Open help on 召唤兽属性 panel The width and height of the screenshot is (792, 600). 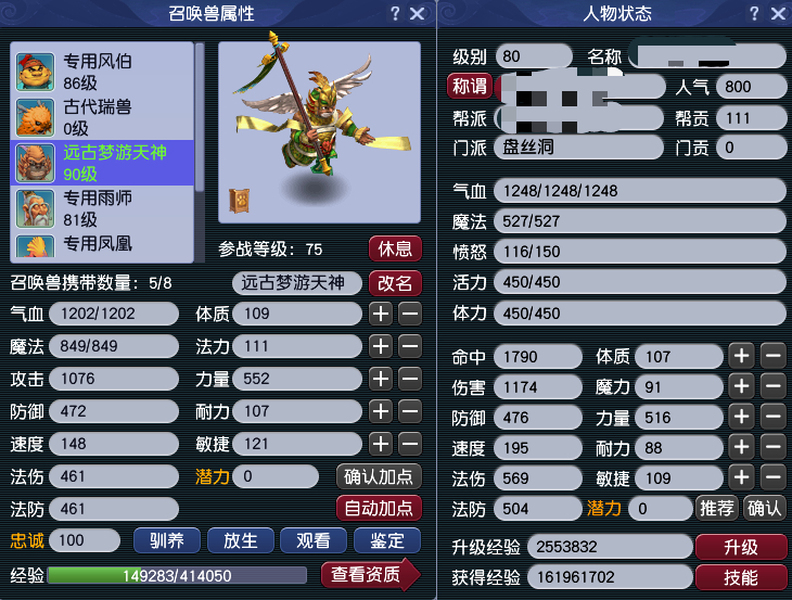click(x=395, y=14)
